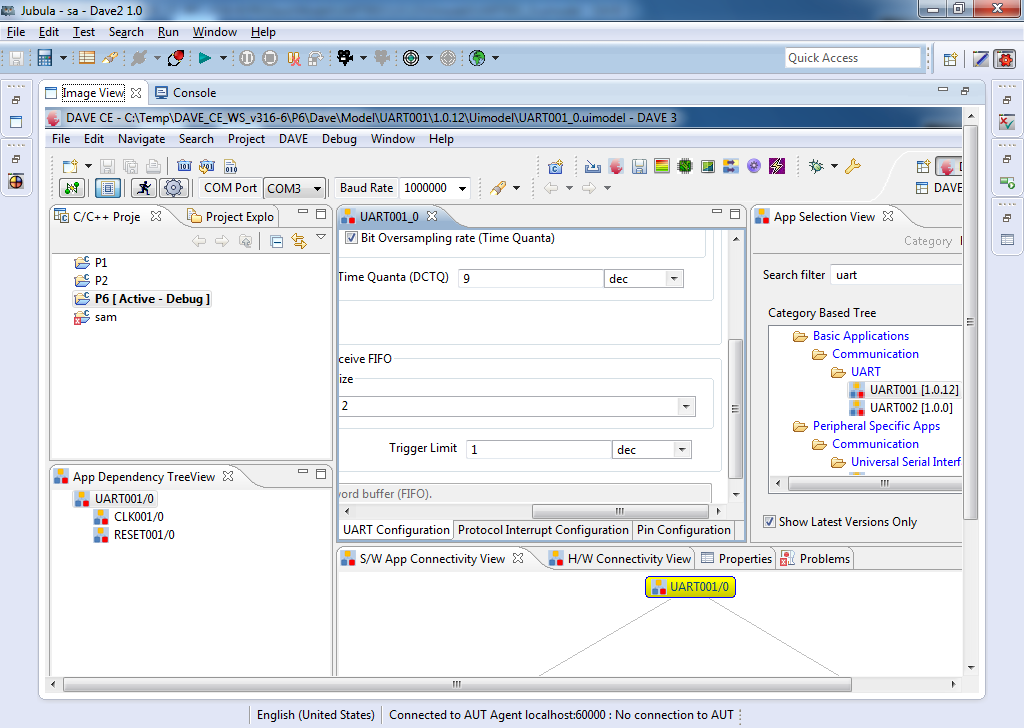Switch to Protocol Interrupt Configuration tab
Image resolution: width=1024 pixels, height=728 pixels.
click(543, 530)
